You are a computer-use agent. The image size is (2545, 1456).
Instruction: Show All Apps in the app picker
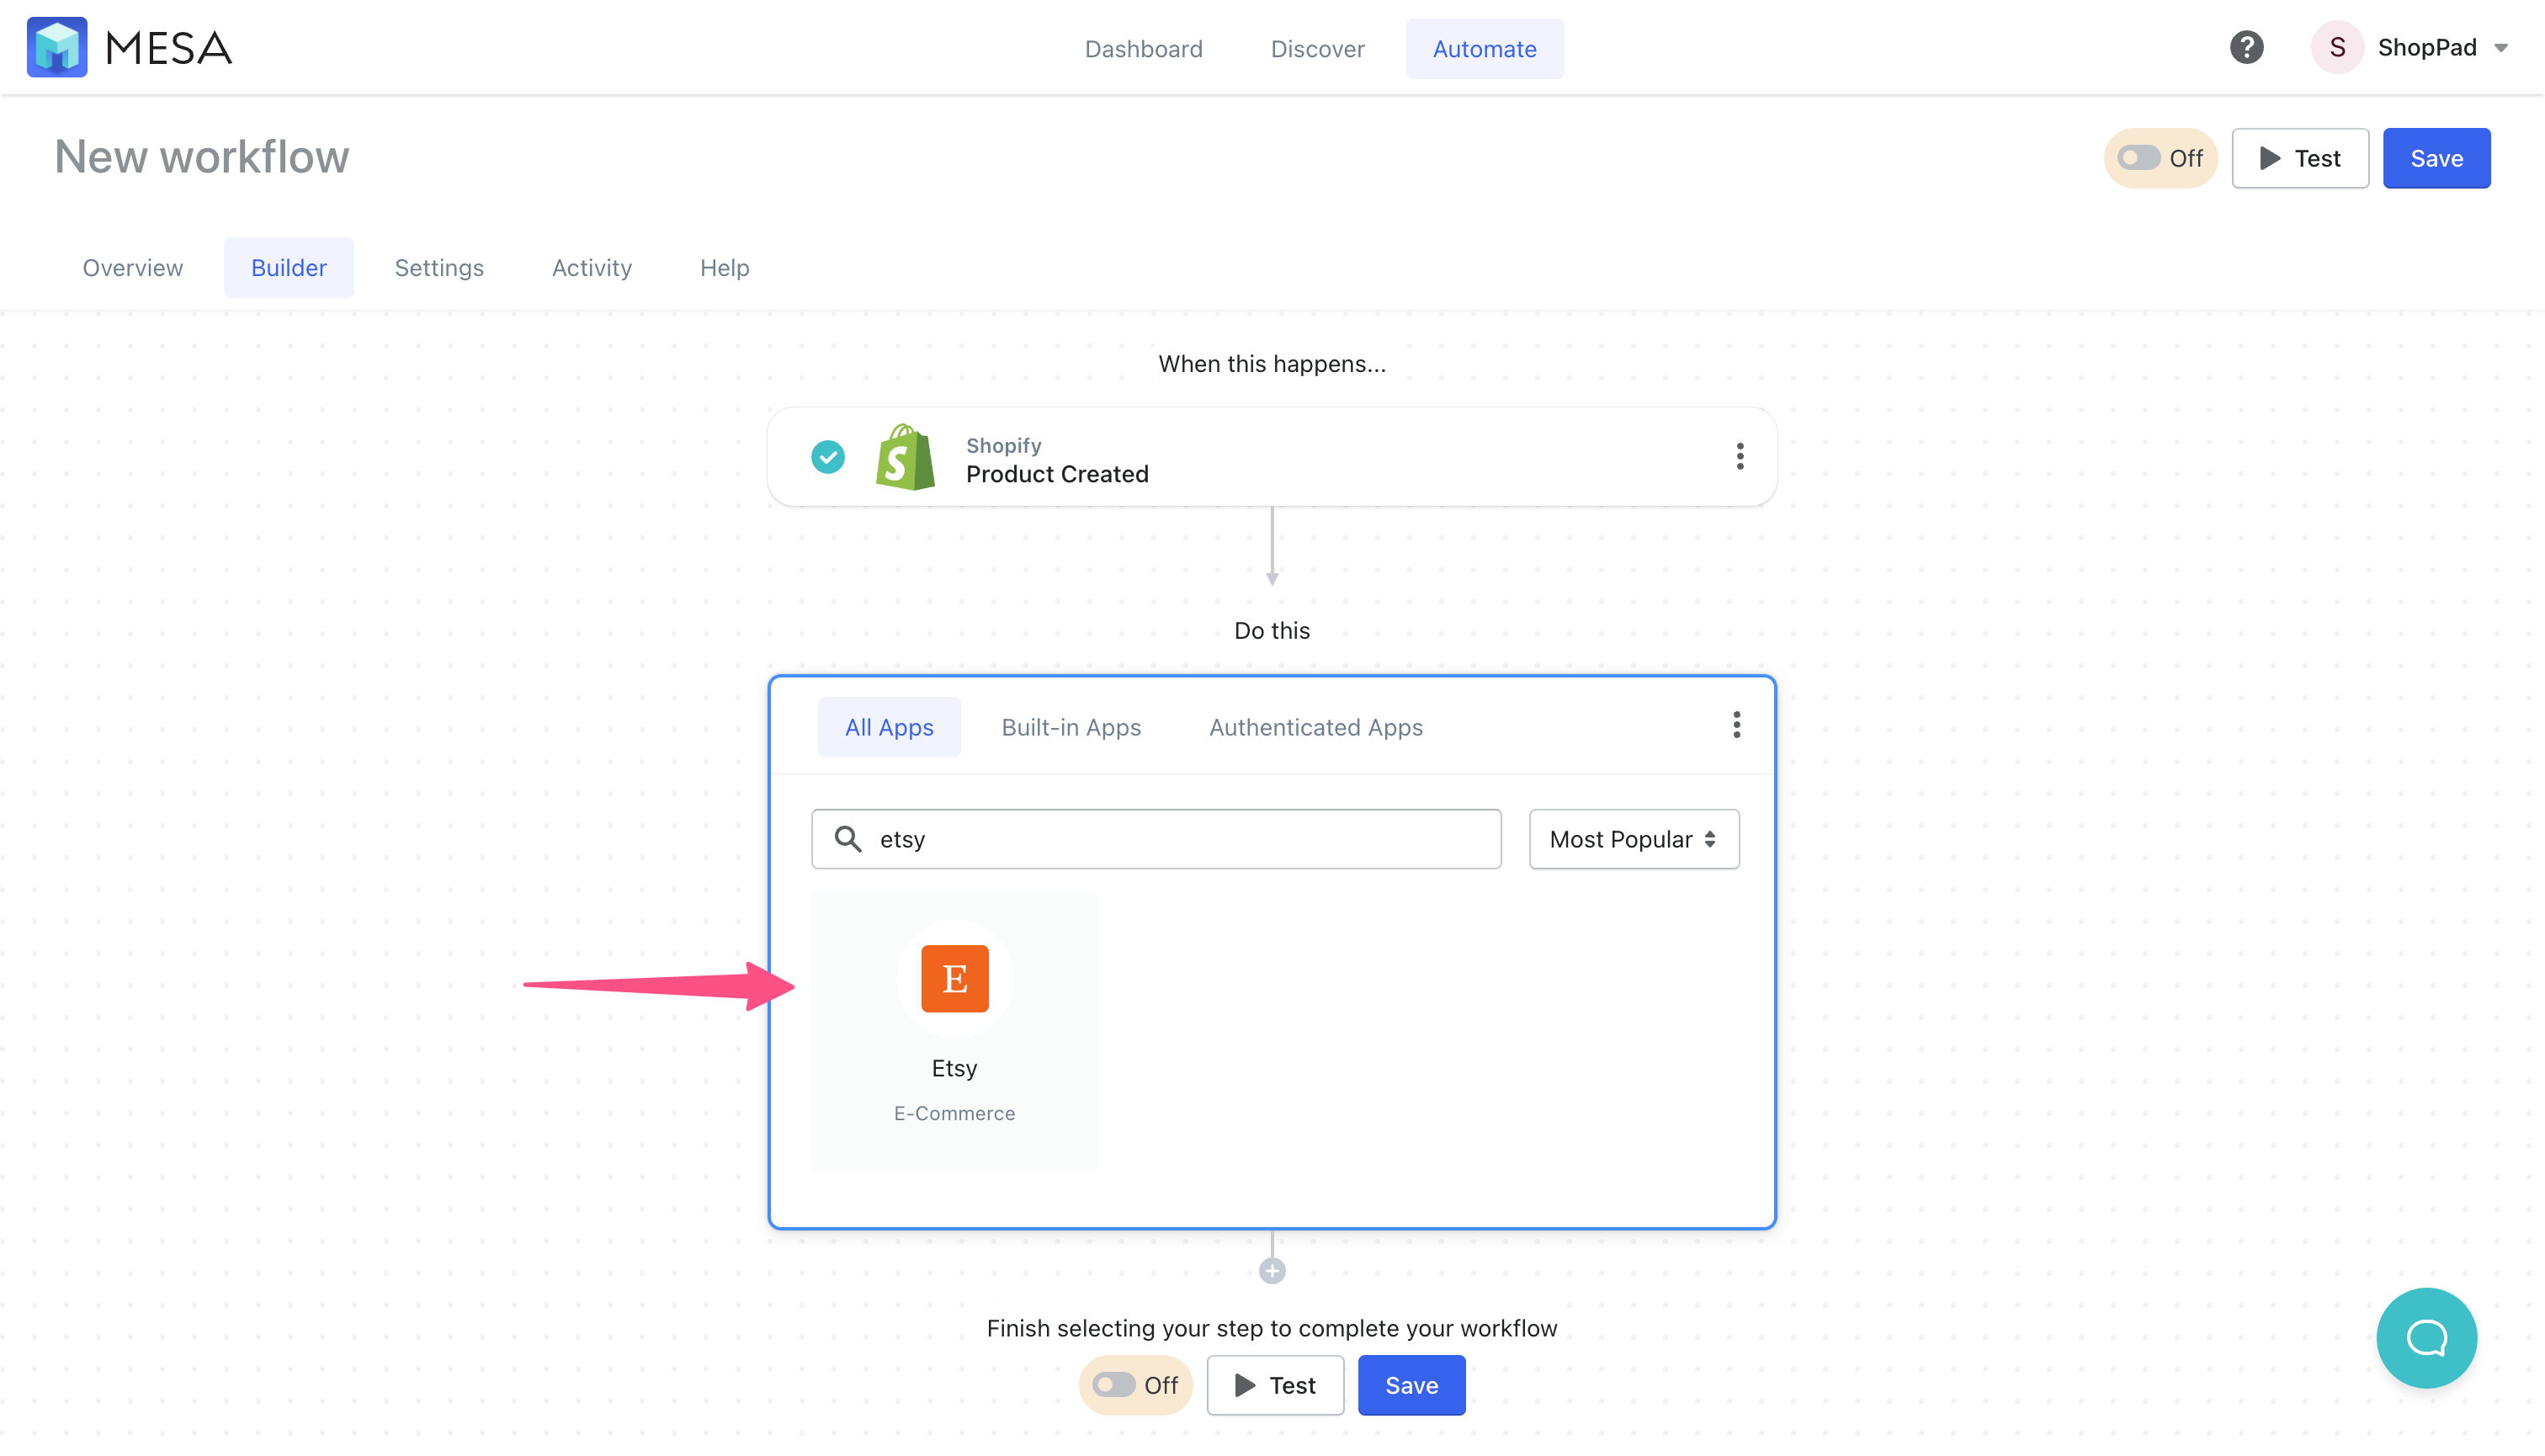click(889, 727)
